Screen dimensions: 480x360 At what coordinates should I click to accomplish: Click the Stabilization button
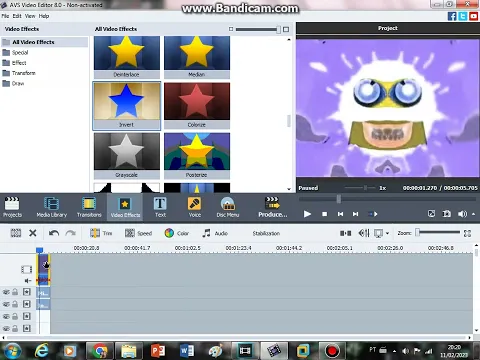(x=266, y=233)
